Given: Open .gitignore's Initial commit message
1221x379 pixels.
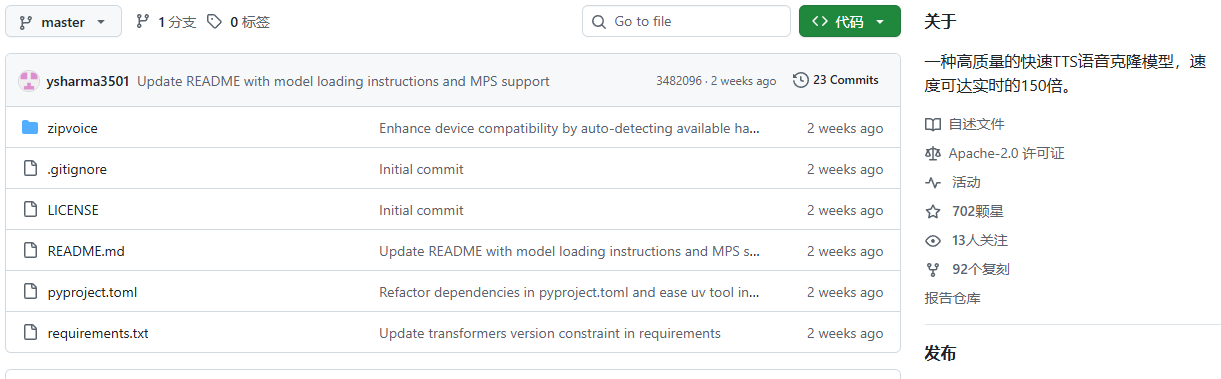Looking at the screenshot, I should click(421, 169).
